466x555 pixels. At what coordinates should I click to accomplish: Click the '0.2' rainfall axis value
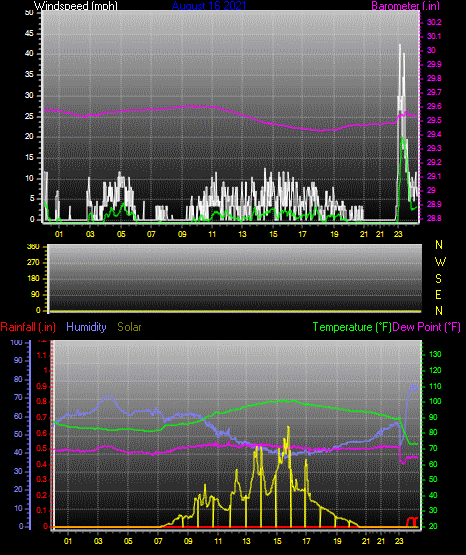(42, 495)
